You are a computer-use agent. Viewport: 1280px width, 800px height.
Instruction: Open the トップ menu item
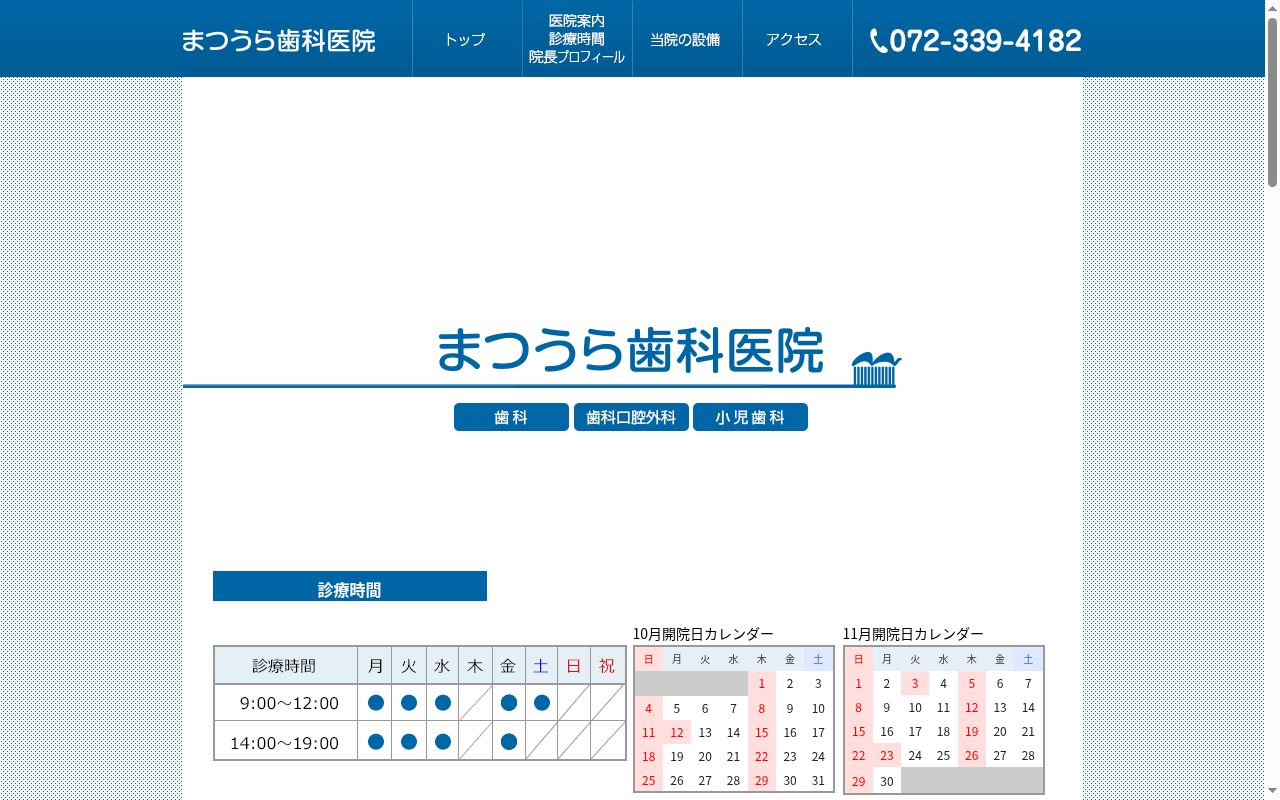click(x=465, y=39)
